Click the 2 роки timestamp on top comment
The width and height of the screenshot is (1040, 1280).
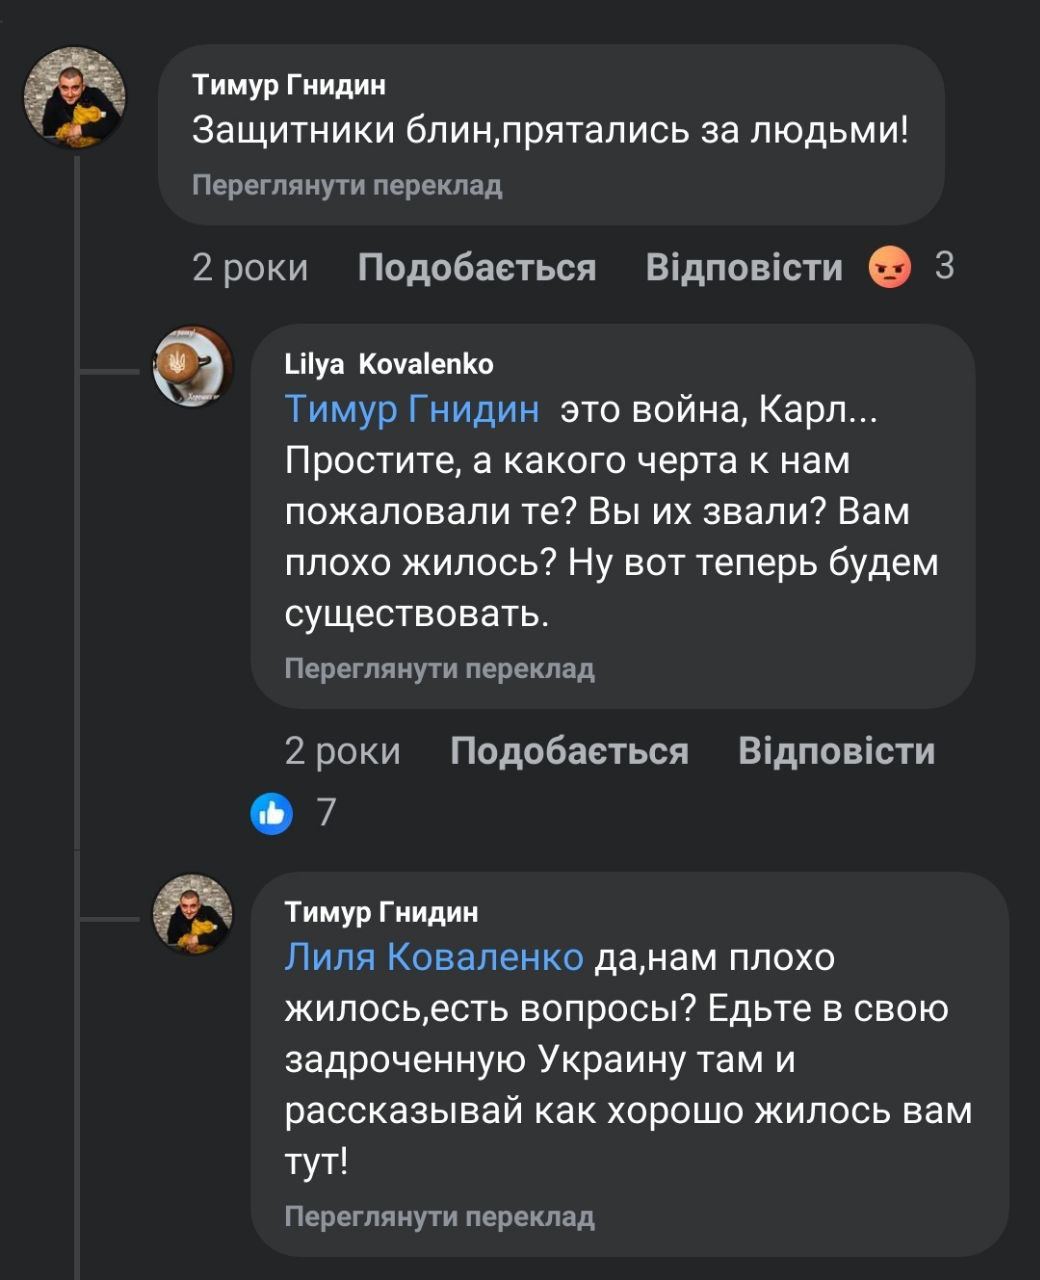(250, 267)
